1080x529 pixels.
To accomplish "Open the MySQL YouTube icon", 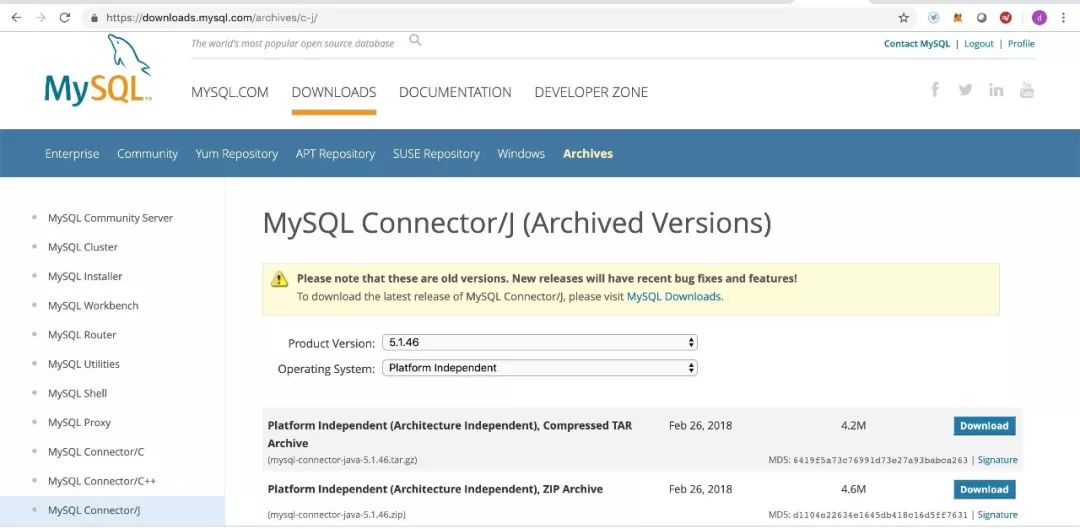I will point(1026,90).
